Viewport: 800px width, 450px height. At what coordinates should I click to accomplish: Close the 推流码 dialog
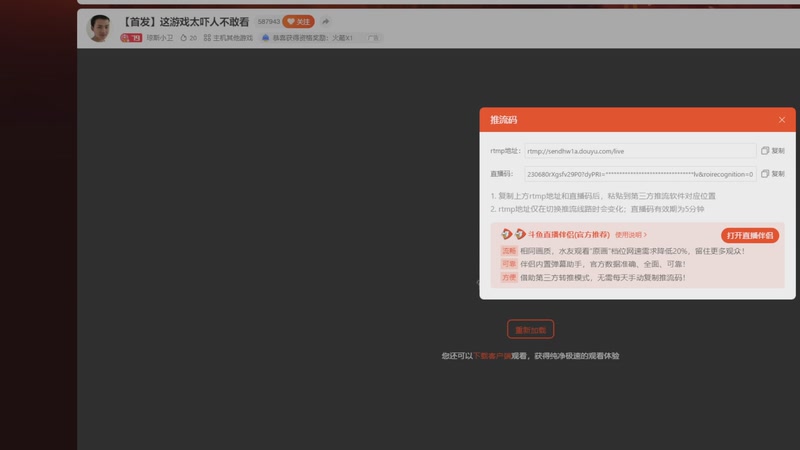[x=782, y=120]
